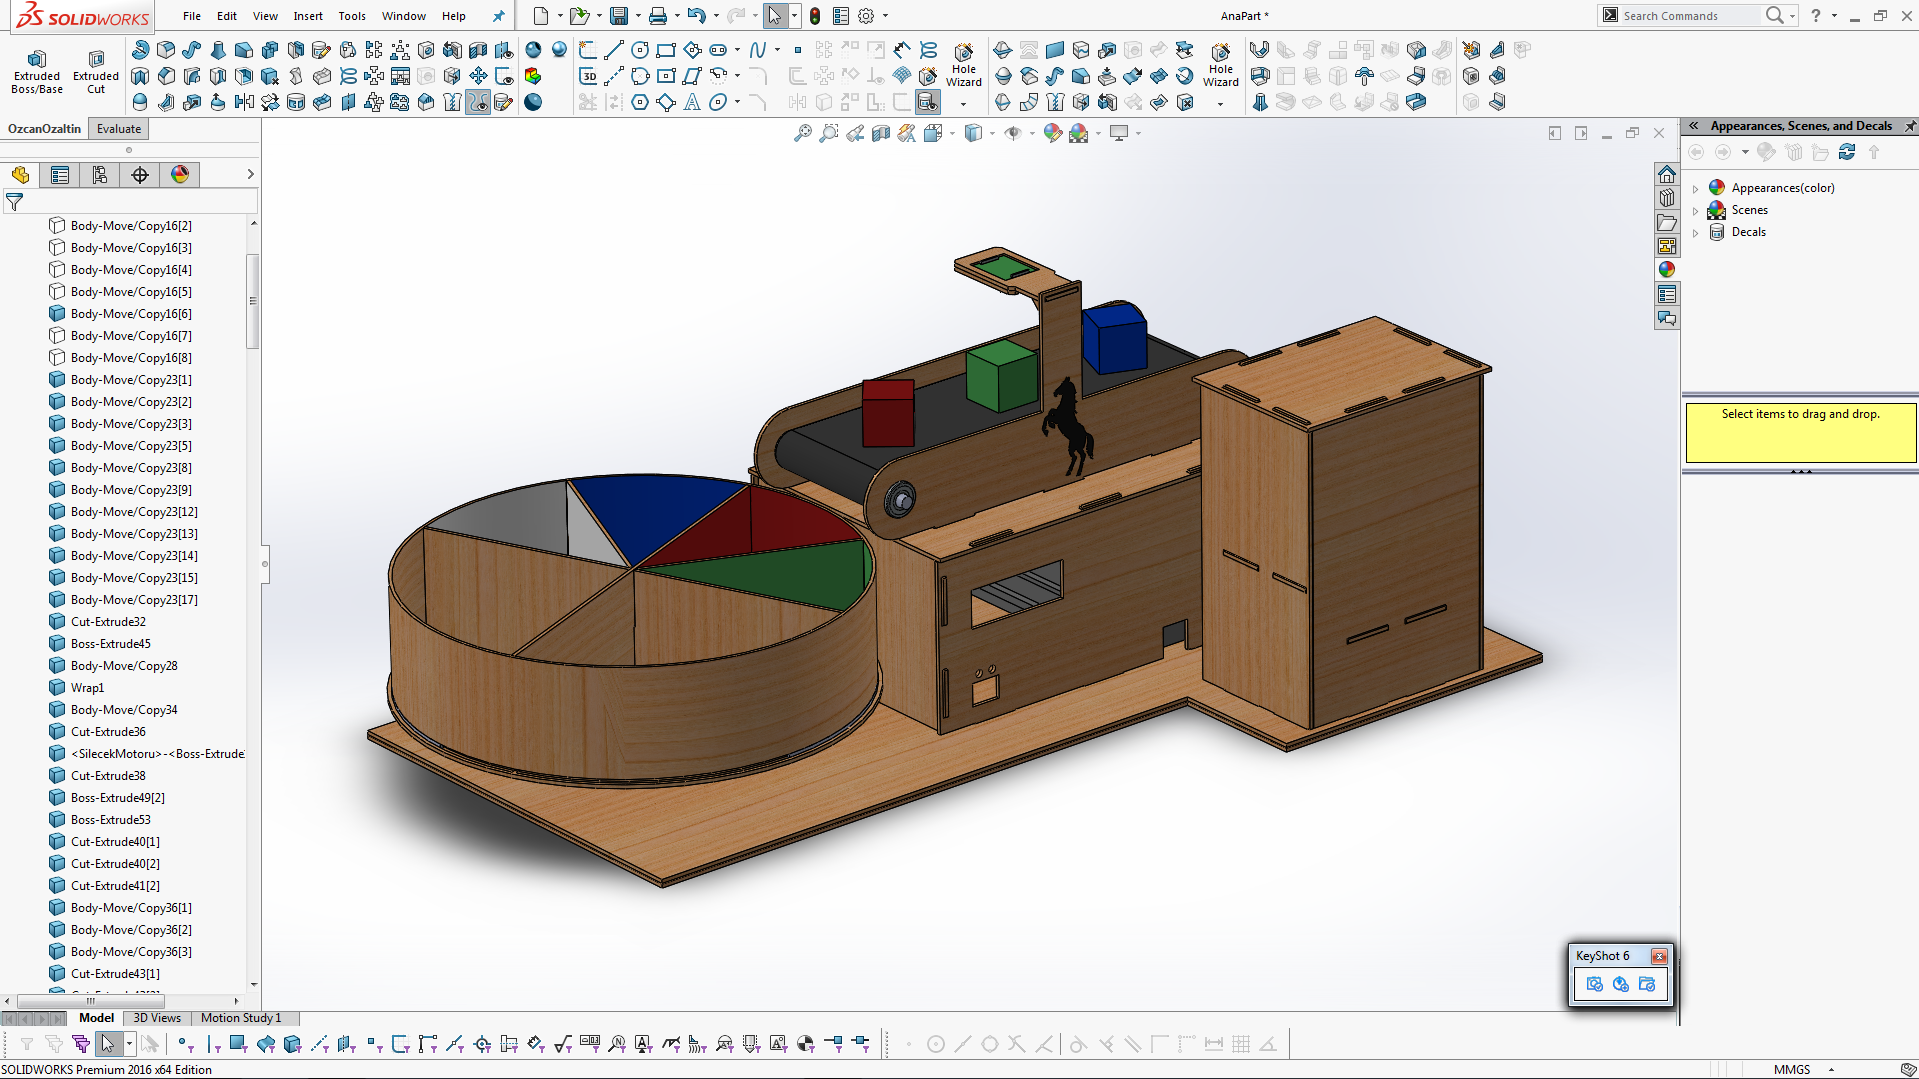Viewport: 1919px width, 1079px height.
Task: Open the Insert menu
Action: 308,16
